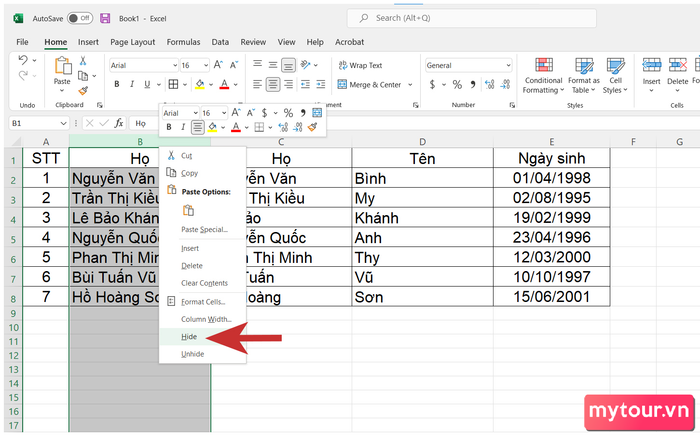
Task: Click Decrease Decimal in the Number group
Action: tap(505, 84)
